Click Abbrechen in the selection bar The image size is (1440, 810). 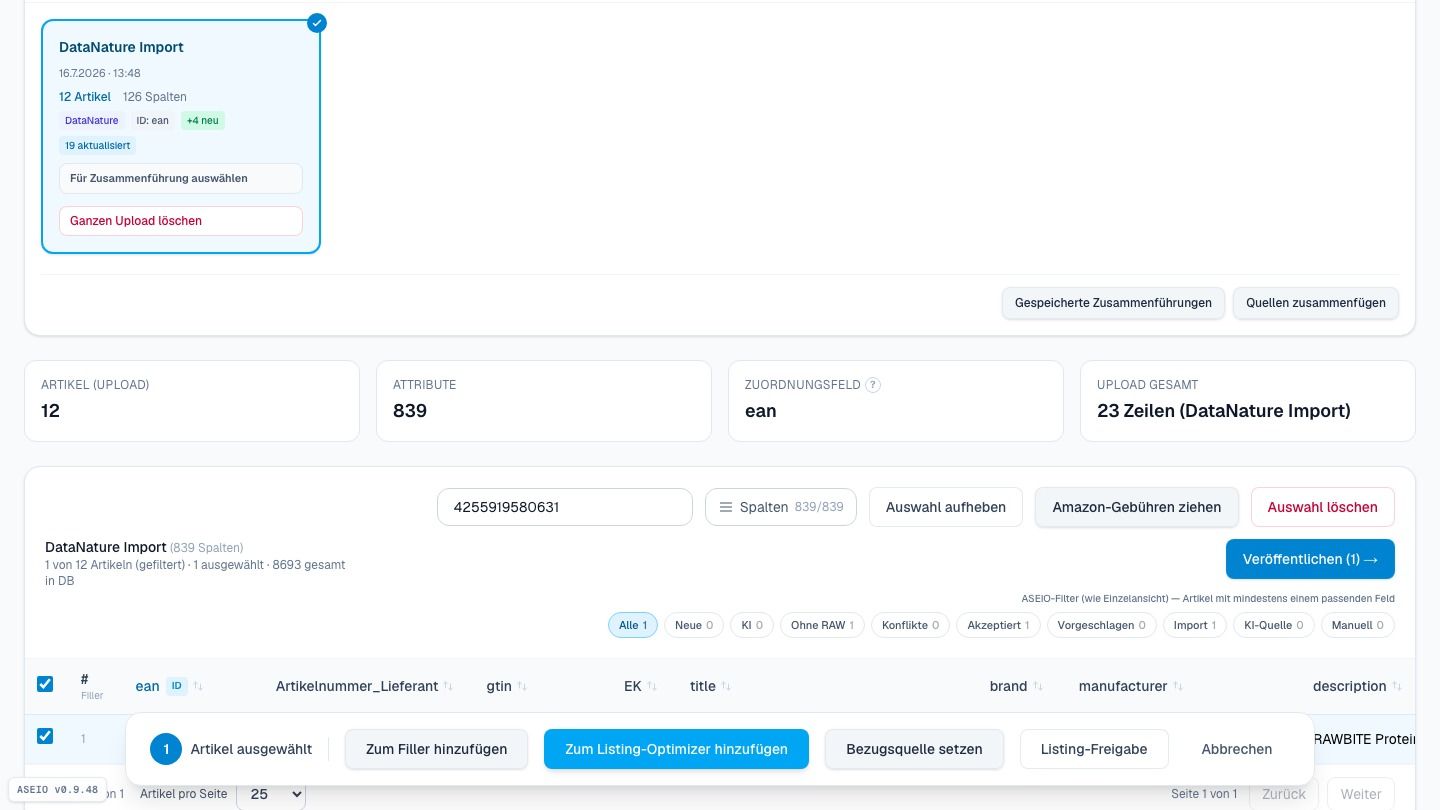tap(1237, 749)
